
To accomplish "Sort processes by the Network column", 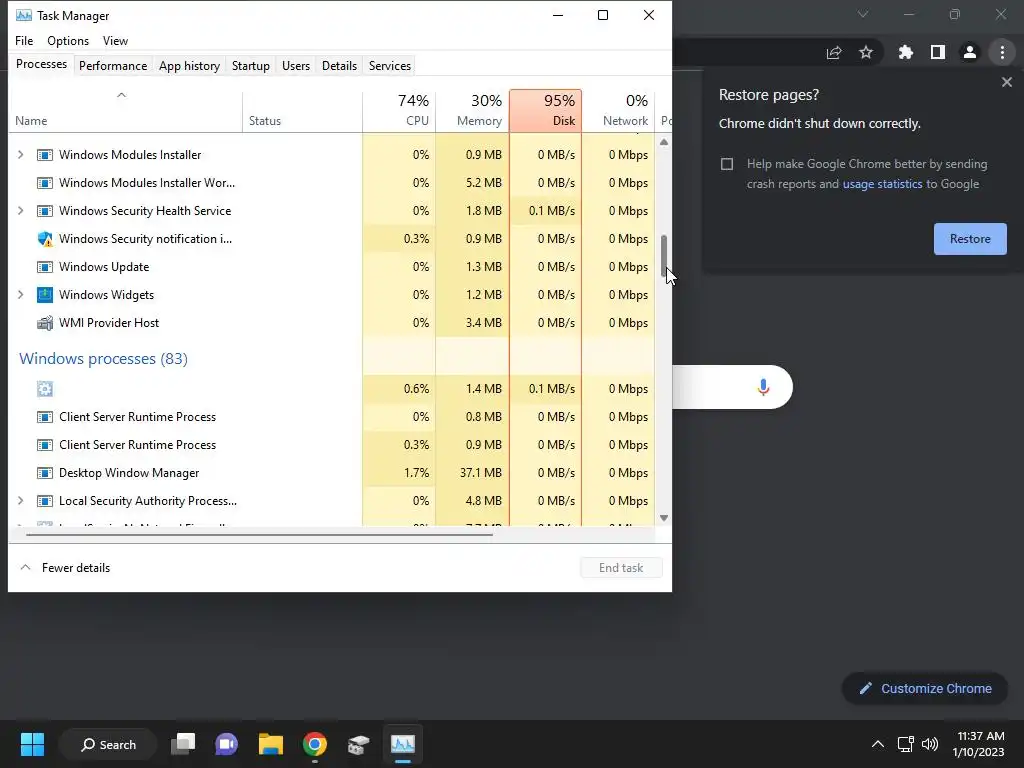I will click(618, 110).
